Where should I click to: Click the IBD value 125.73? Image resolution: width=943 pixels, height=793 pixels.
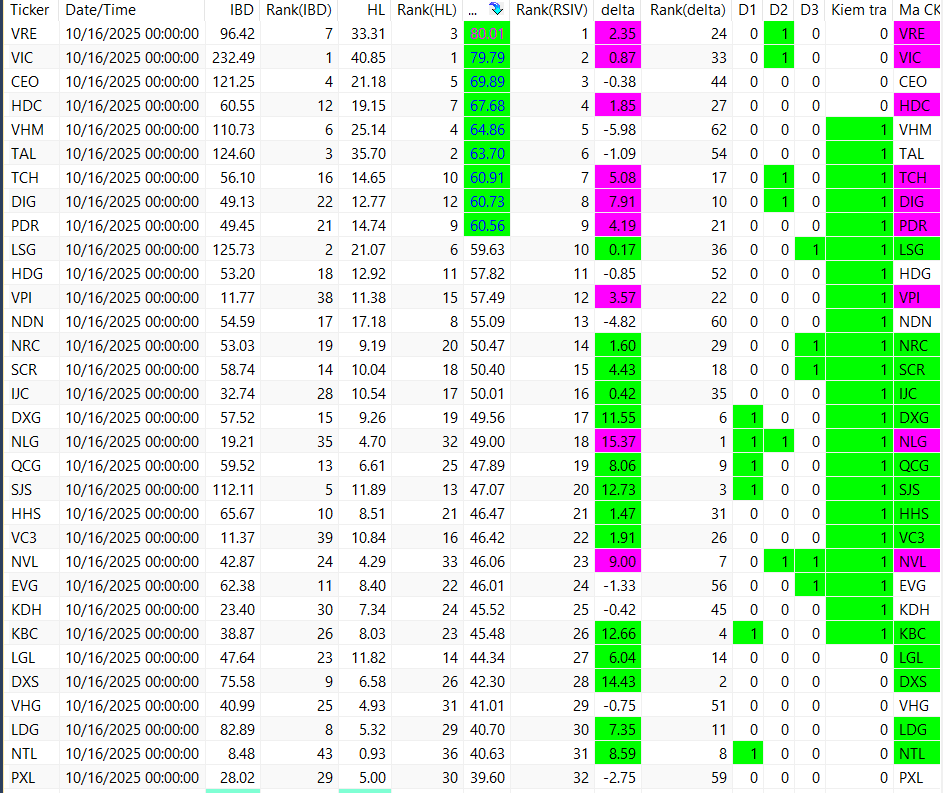tap(233, 250)
